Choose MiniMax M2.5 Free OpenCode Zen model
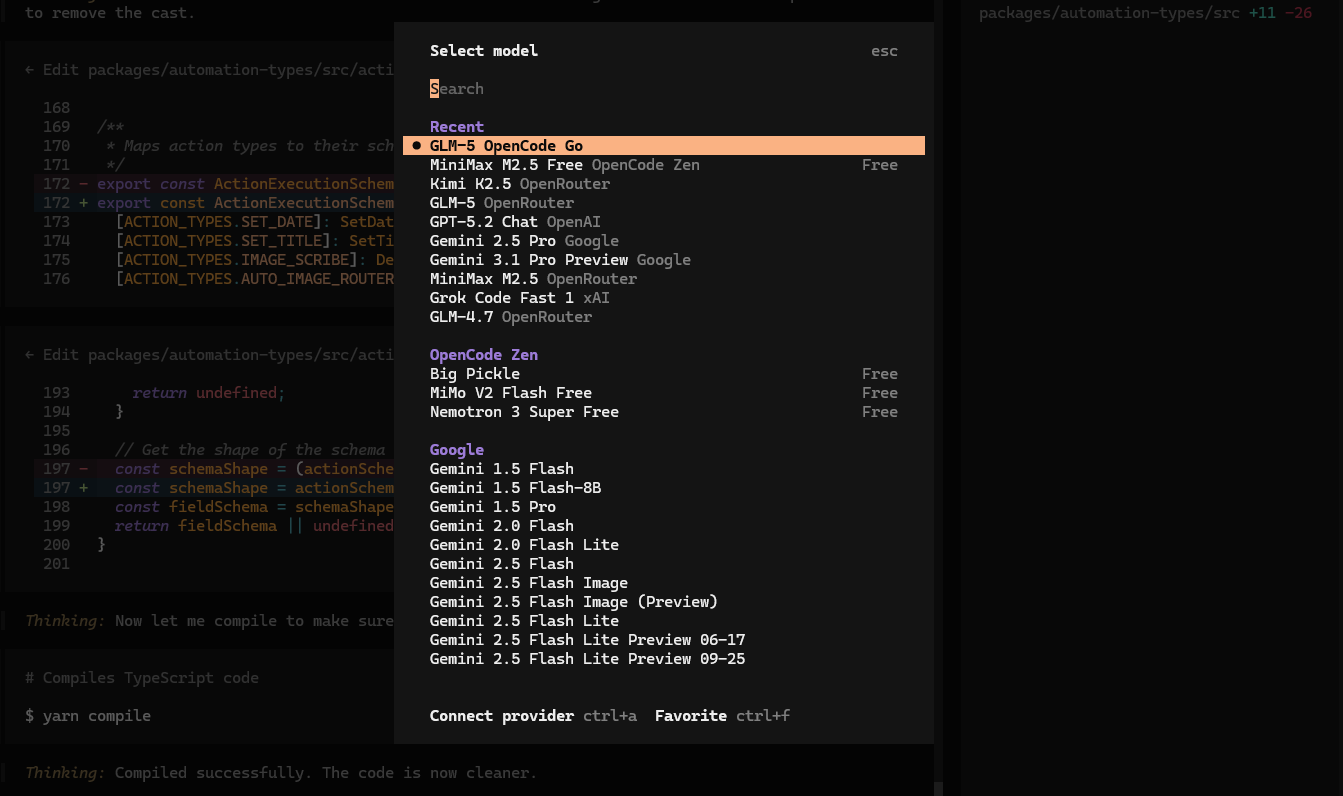1343x796 pixels. coord(664,165)
